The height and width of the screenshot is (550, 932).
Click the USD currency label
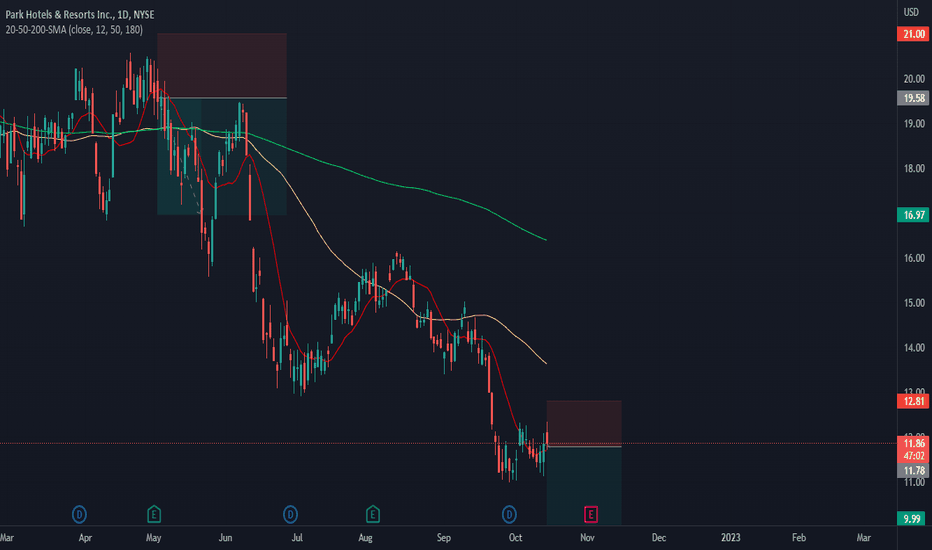(911, 12)
